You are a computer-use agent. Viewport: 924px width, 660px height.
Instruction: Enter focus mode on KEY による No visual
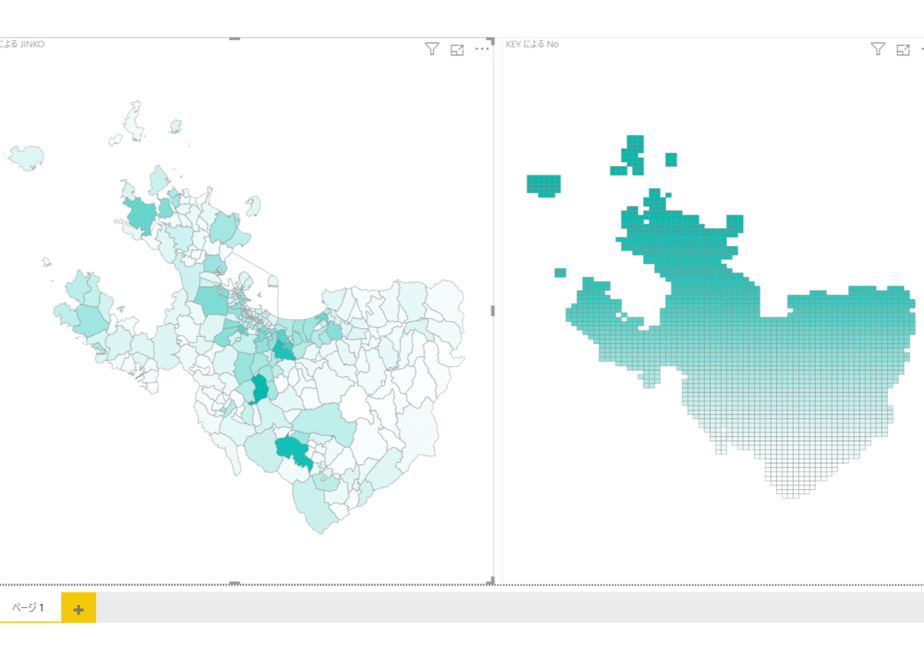[x=903, y=50]
